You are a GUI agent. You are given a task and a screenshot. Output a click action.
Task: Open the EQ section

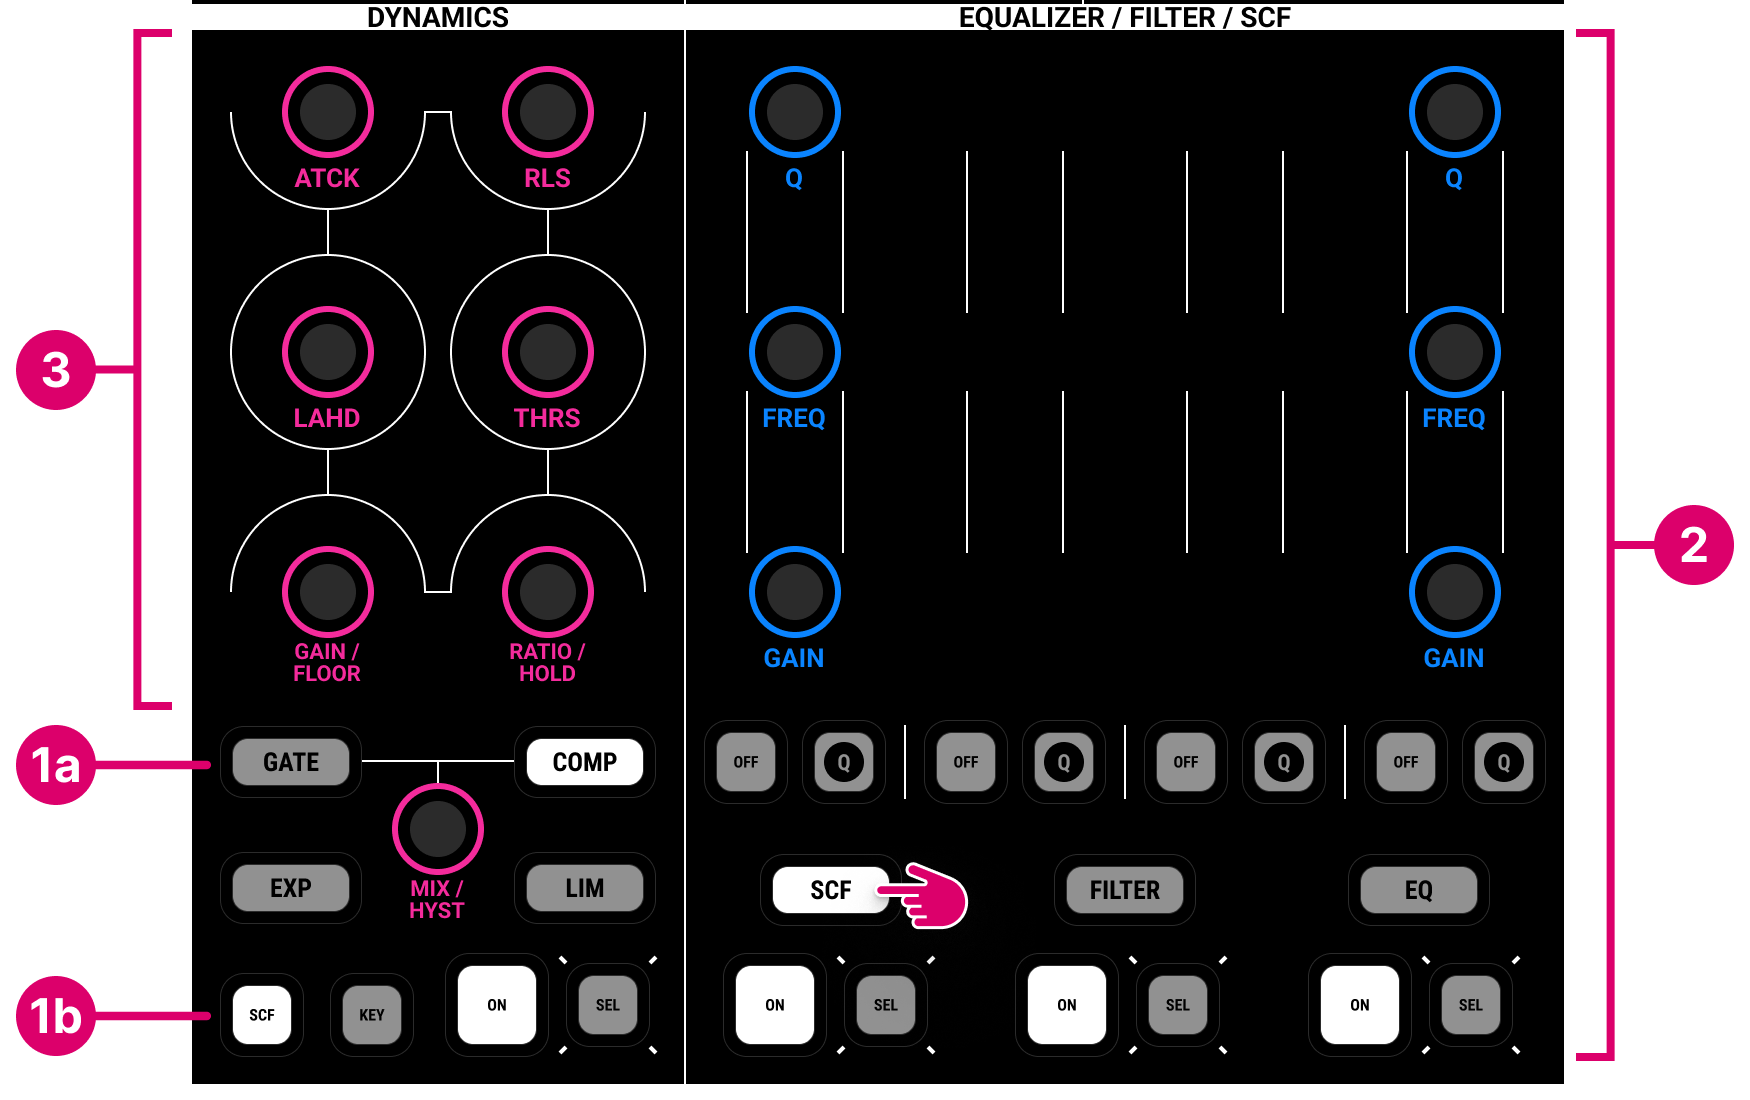coord(1418,889)
